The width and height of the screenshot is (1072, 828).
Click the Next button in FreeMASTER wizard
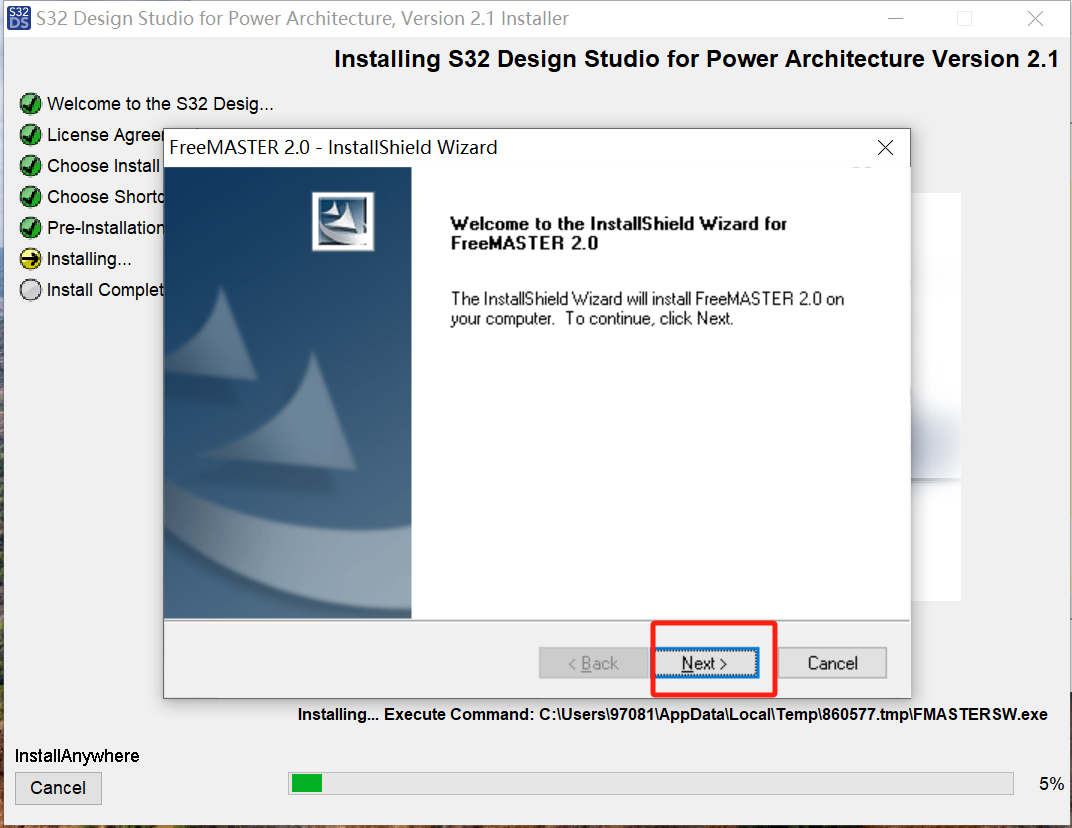pyautogui.click(x=707, y=663)
